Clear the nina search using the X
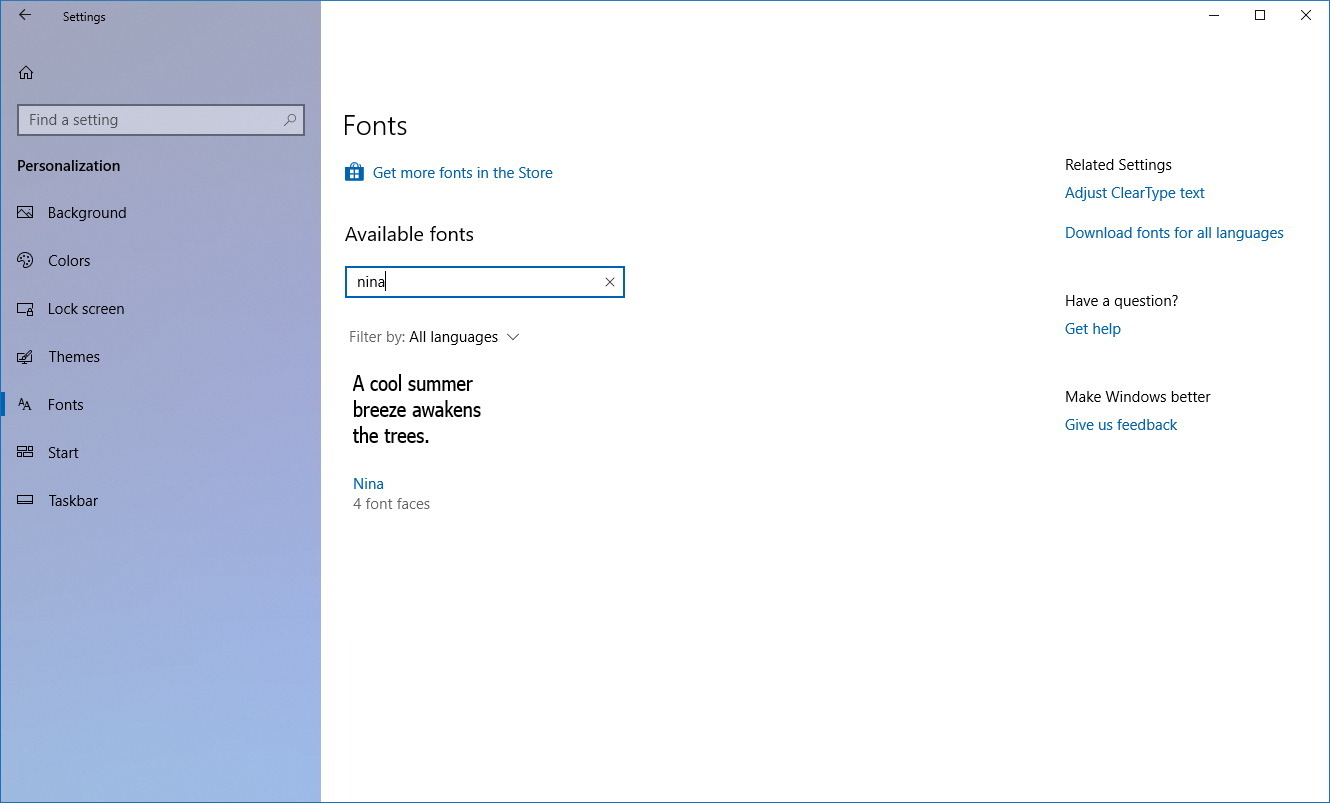The width and height of the screenshot is (1330, 803). point(610,282)
